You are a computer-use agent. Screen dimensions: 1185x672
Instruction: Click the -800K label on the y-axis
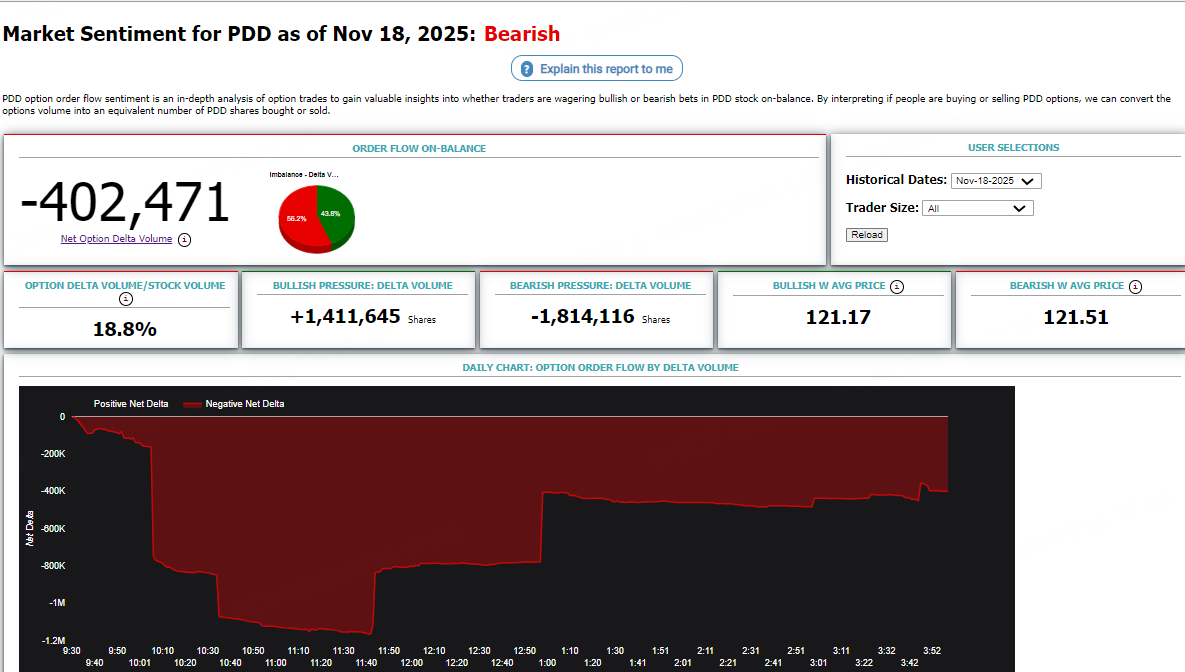pyautogui.click(x=54, y=565)
